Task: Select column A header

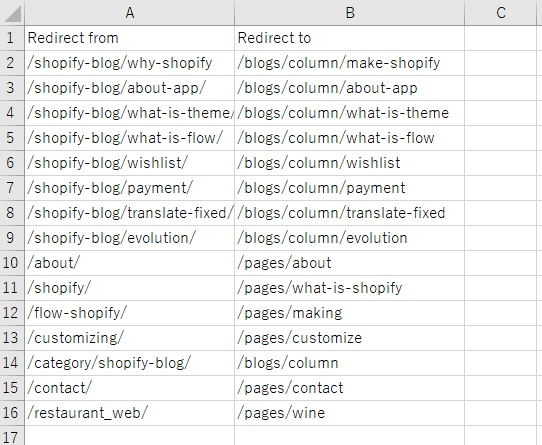Action: pyautogui.click(x=130, y=13)
